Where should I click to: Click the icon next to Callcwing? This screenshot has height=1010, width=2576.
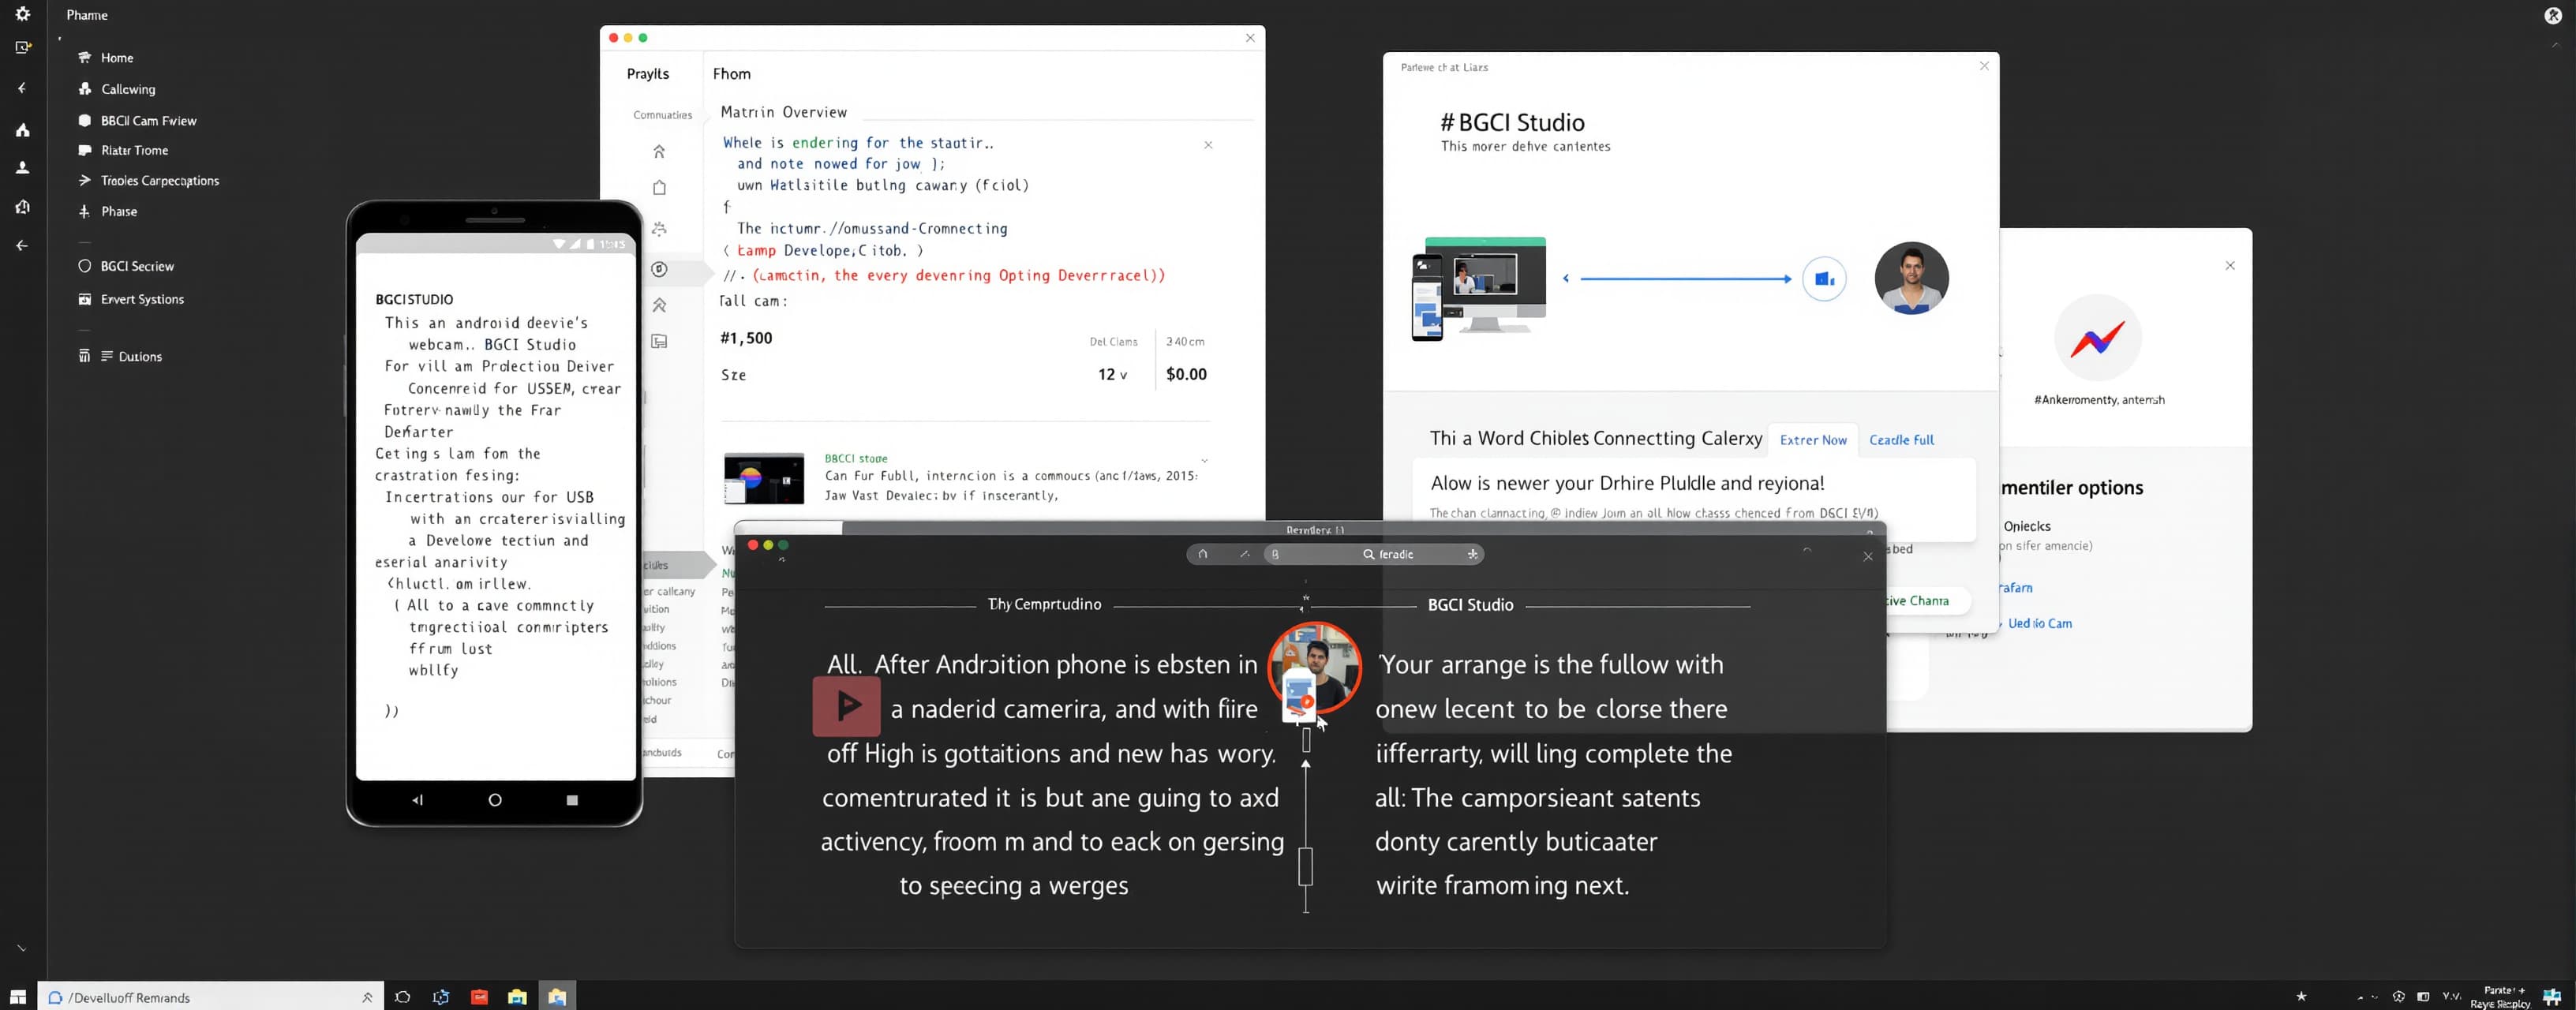point(85,89)
